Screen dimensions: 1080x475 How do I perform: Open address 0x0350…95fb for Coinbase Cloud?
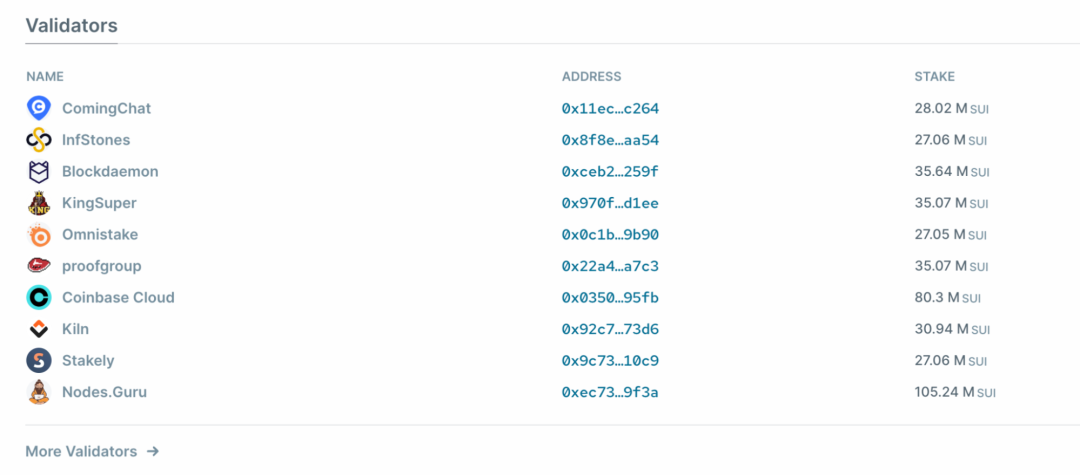pos(610,298)
